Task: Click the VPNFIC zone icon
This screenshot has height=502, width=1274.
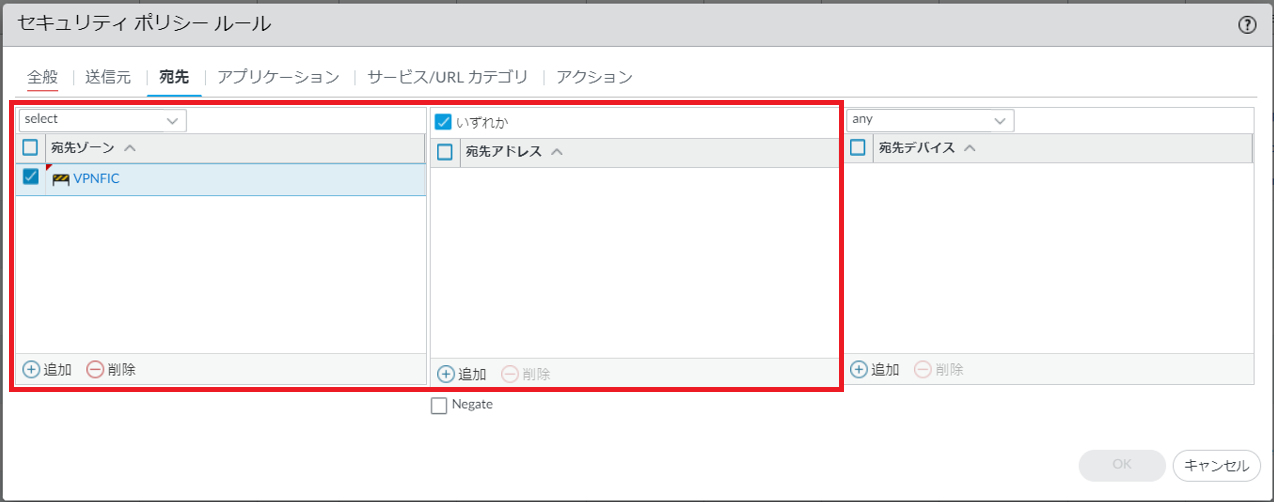Action: [61, 179]
